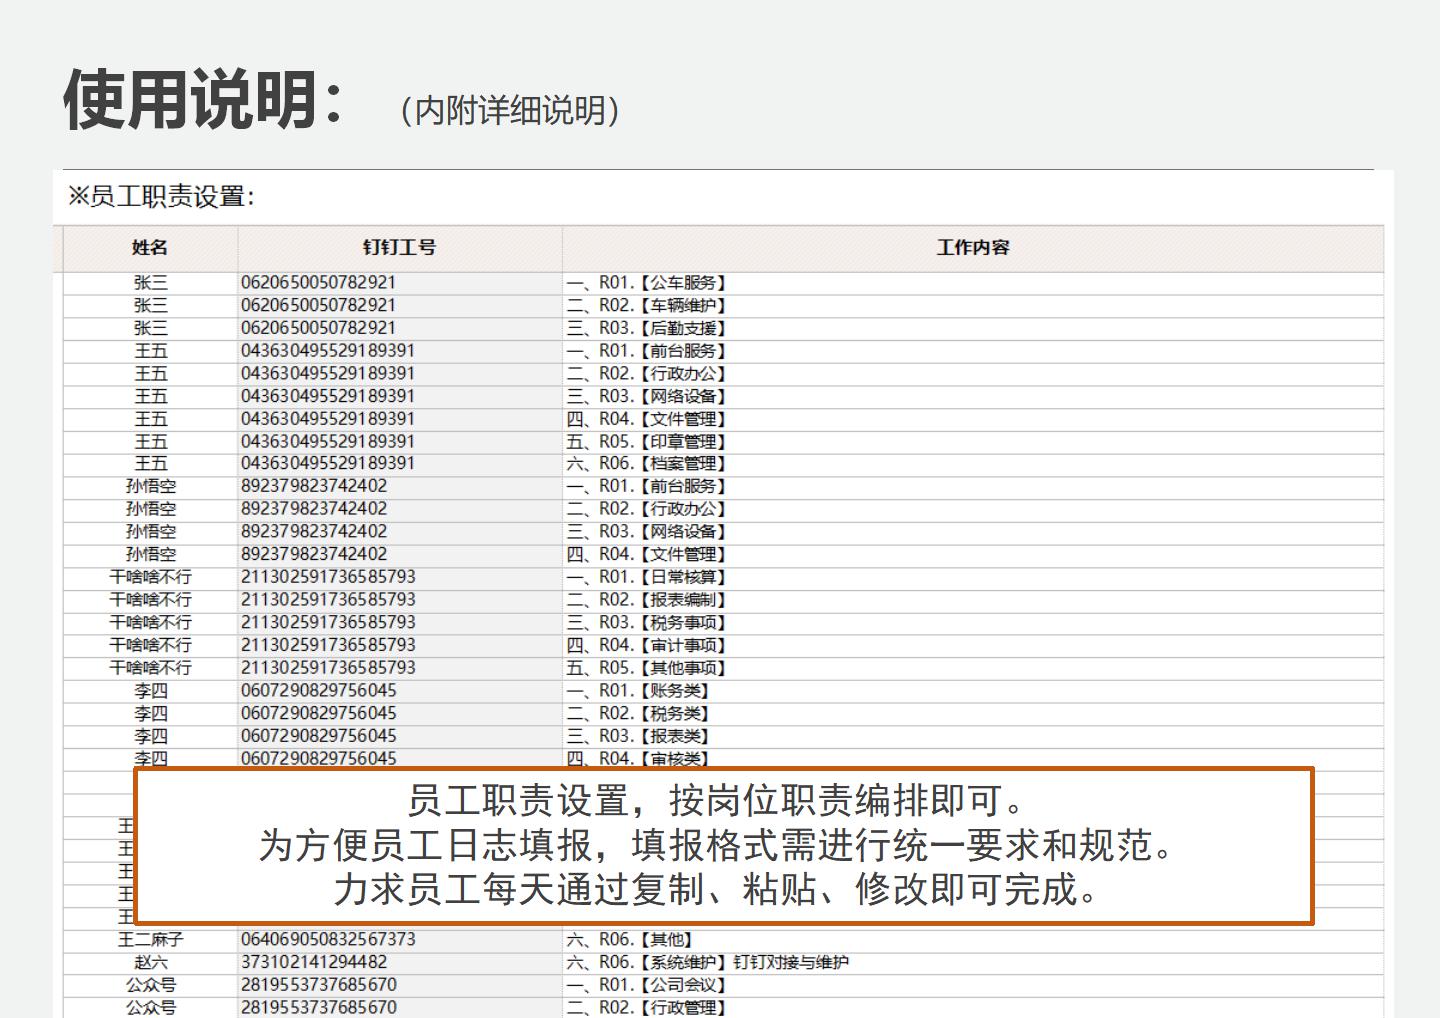This screenshot has width=1440, height=1018.
Task: Select cell R04.【审计事项】
Action: [973, 646]
